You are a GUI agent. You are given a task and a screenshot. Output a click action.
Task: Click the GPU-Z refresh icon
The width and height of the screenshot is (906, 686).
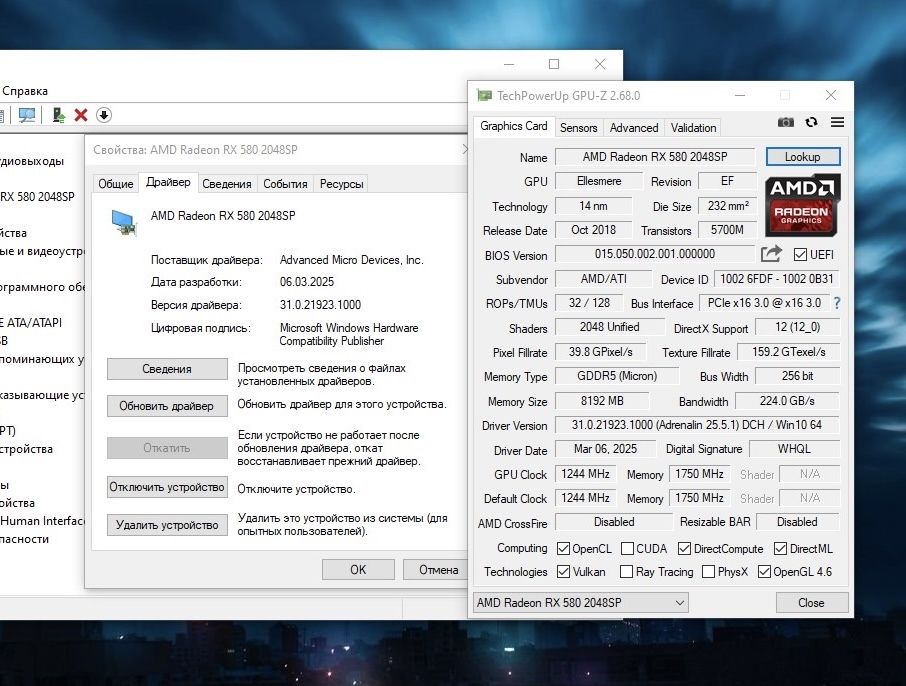tap(811, 122)
